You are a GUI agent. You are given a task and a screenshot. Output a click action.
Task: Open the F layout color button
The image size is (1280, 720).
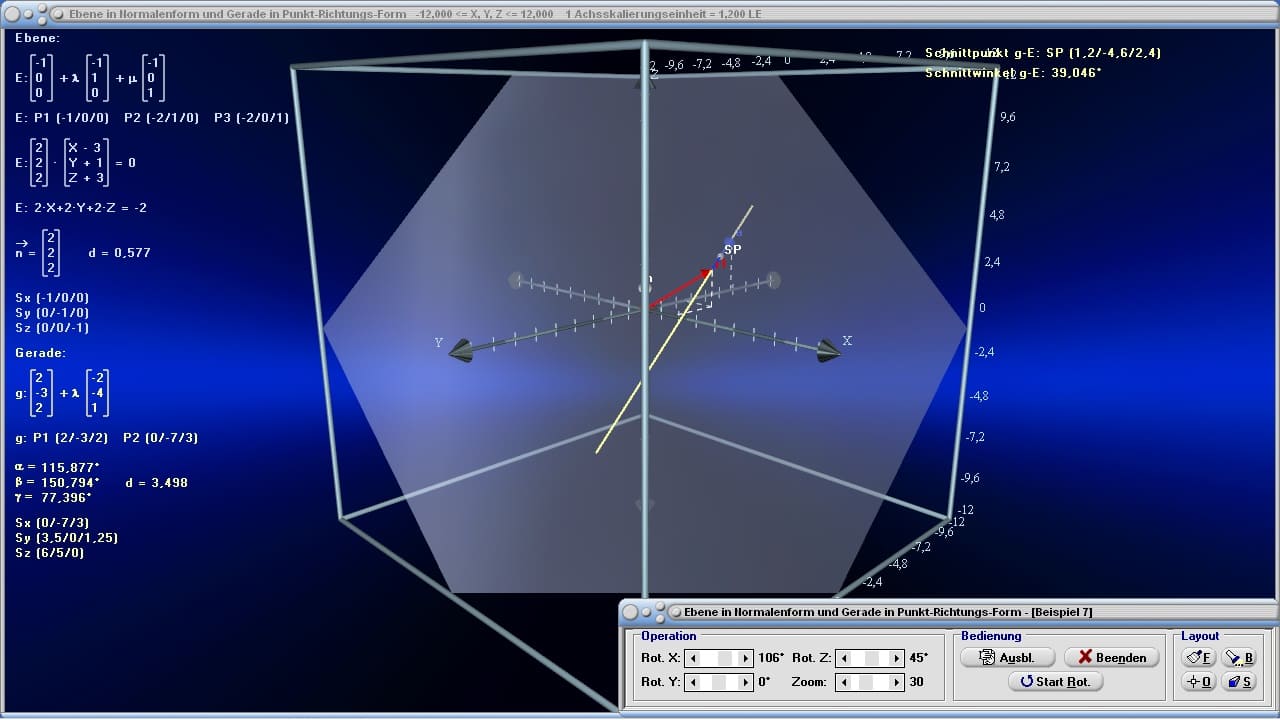(1198, 657)
